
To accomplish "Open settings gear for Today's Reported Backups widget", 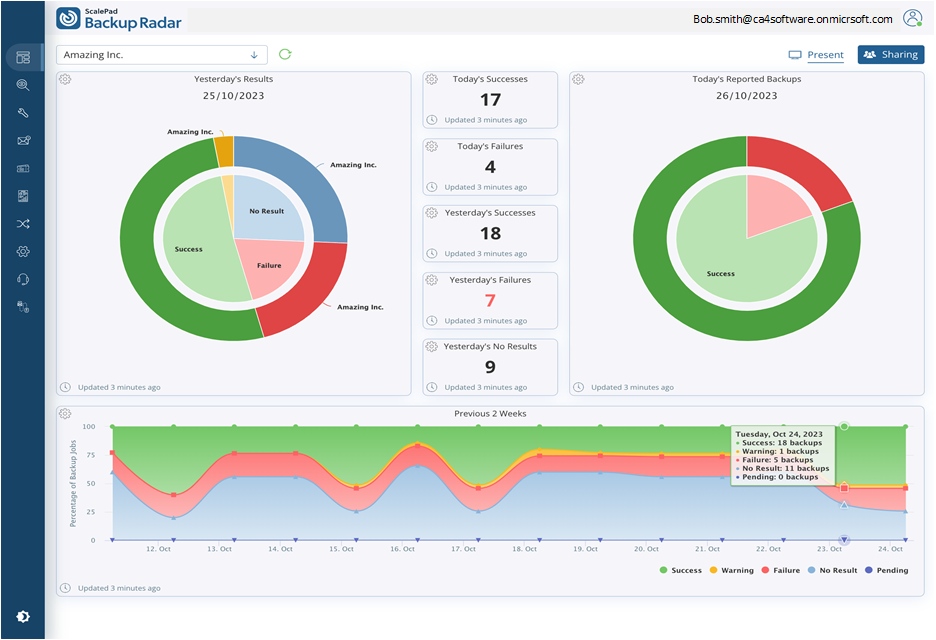I will [x=578, y=79].
